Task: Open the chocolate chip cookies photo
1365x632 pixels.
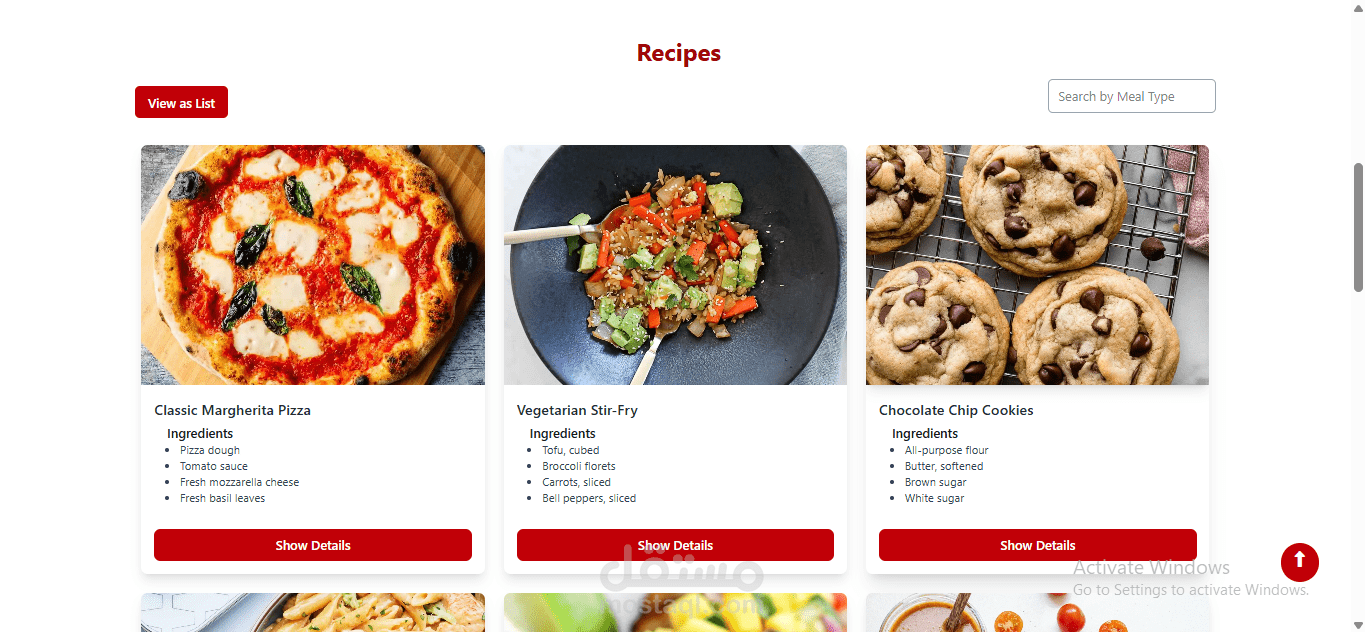Action: [x=1038, y=265]
